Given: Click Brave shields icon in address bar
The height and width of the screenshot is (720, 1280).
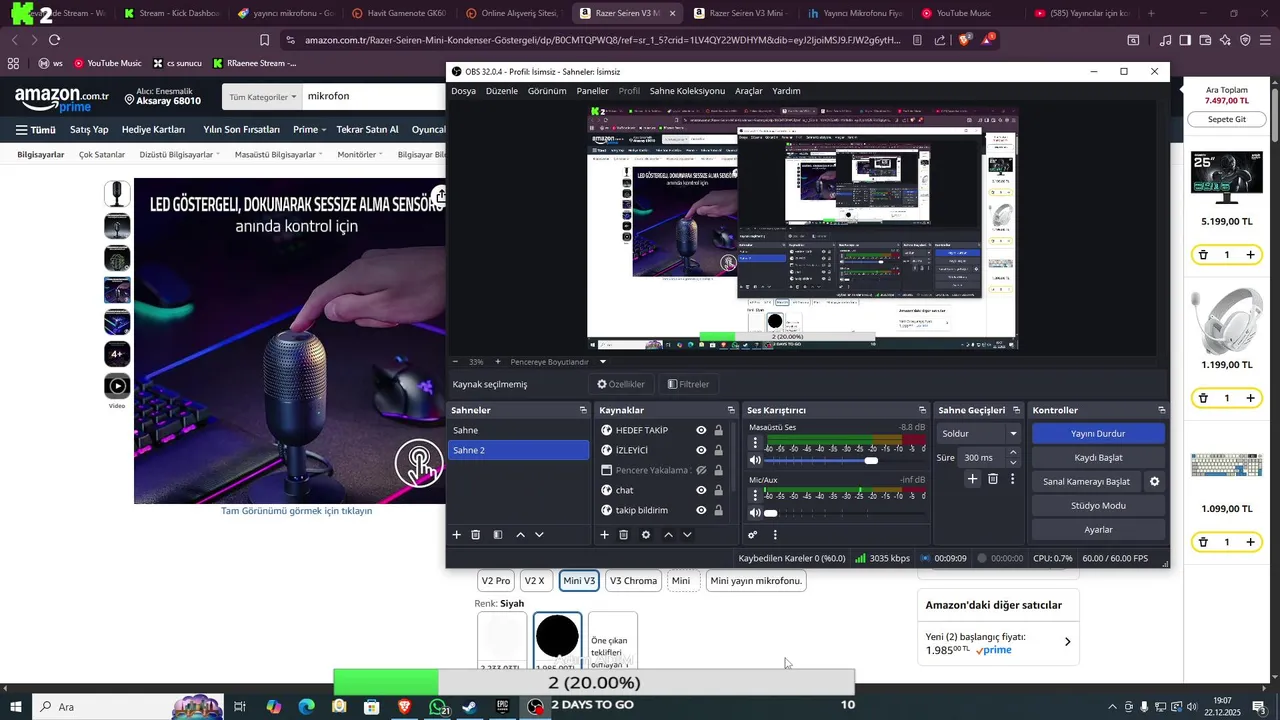Looking at the screenshot, I should [964, 40].
